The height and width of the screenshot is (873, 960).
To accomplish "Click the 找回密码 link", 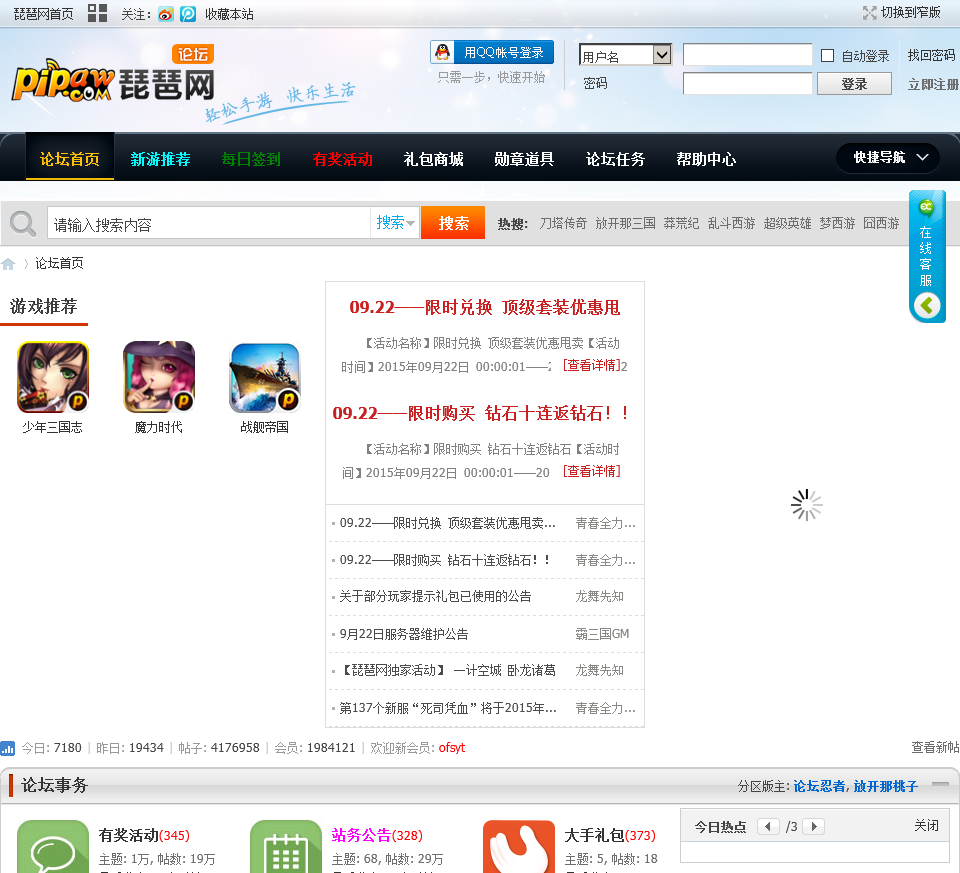I will point(931,56).
